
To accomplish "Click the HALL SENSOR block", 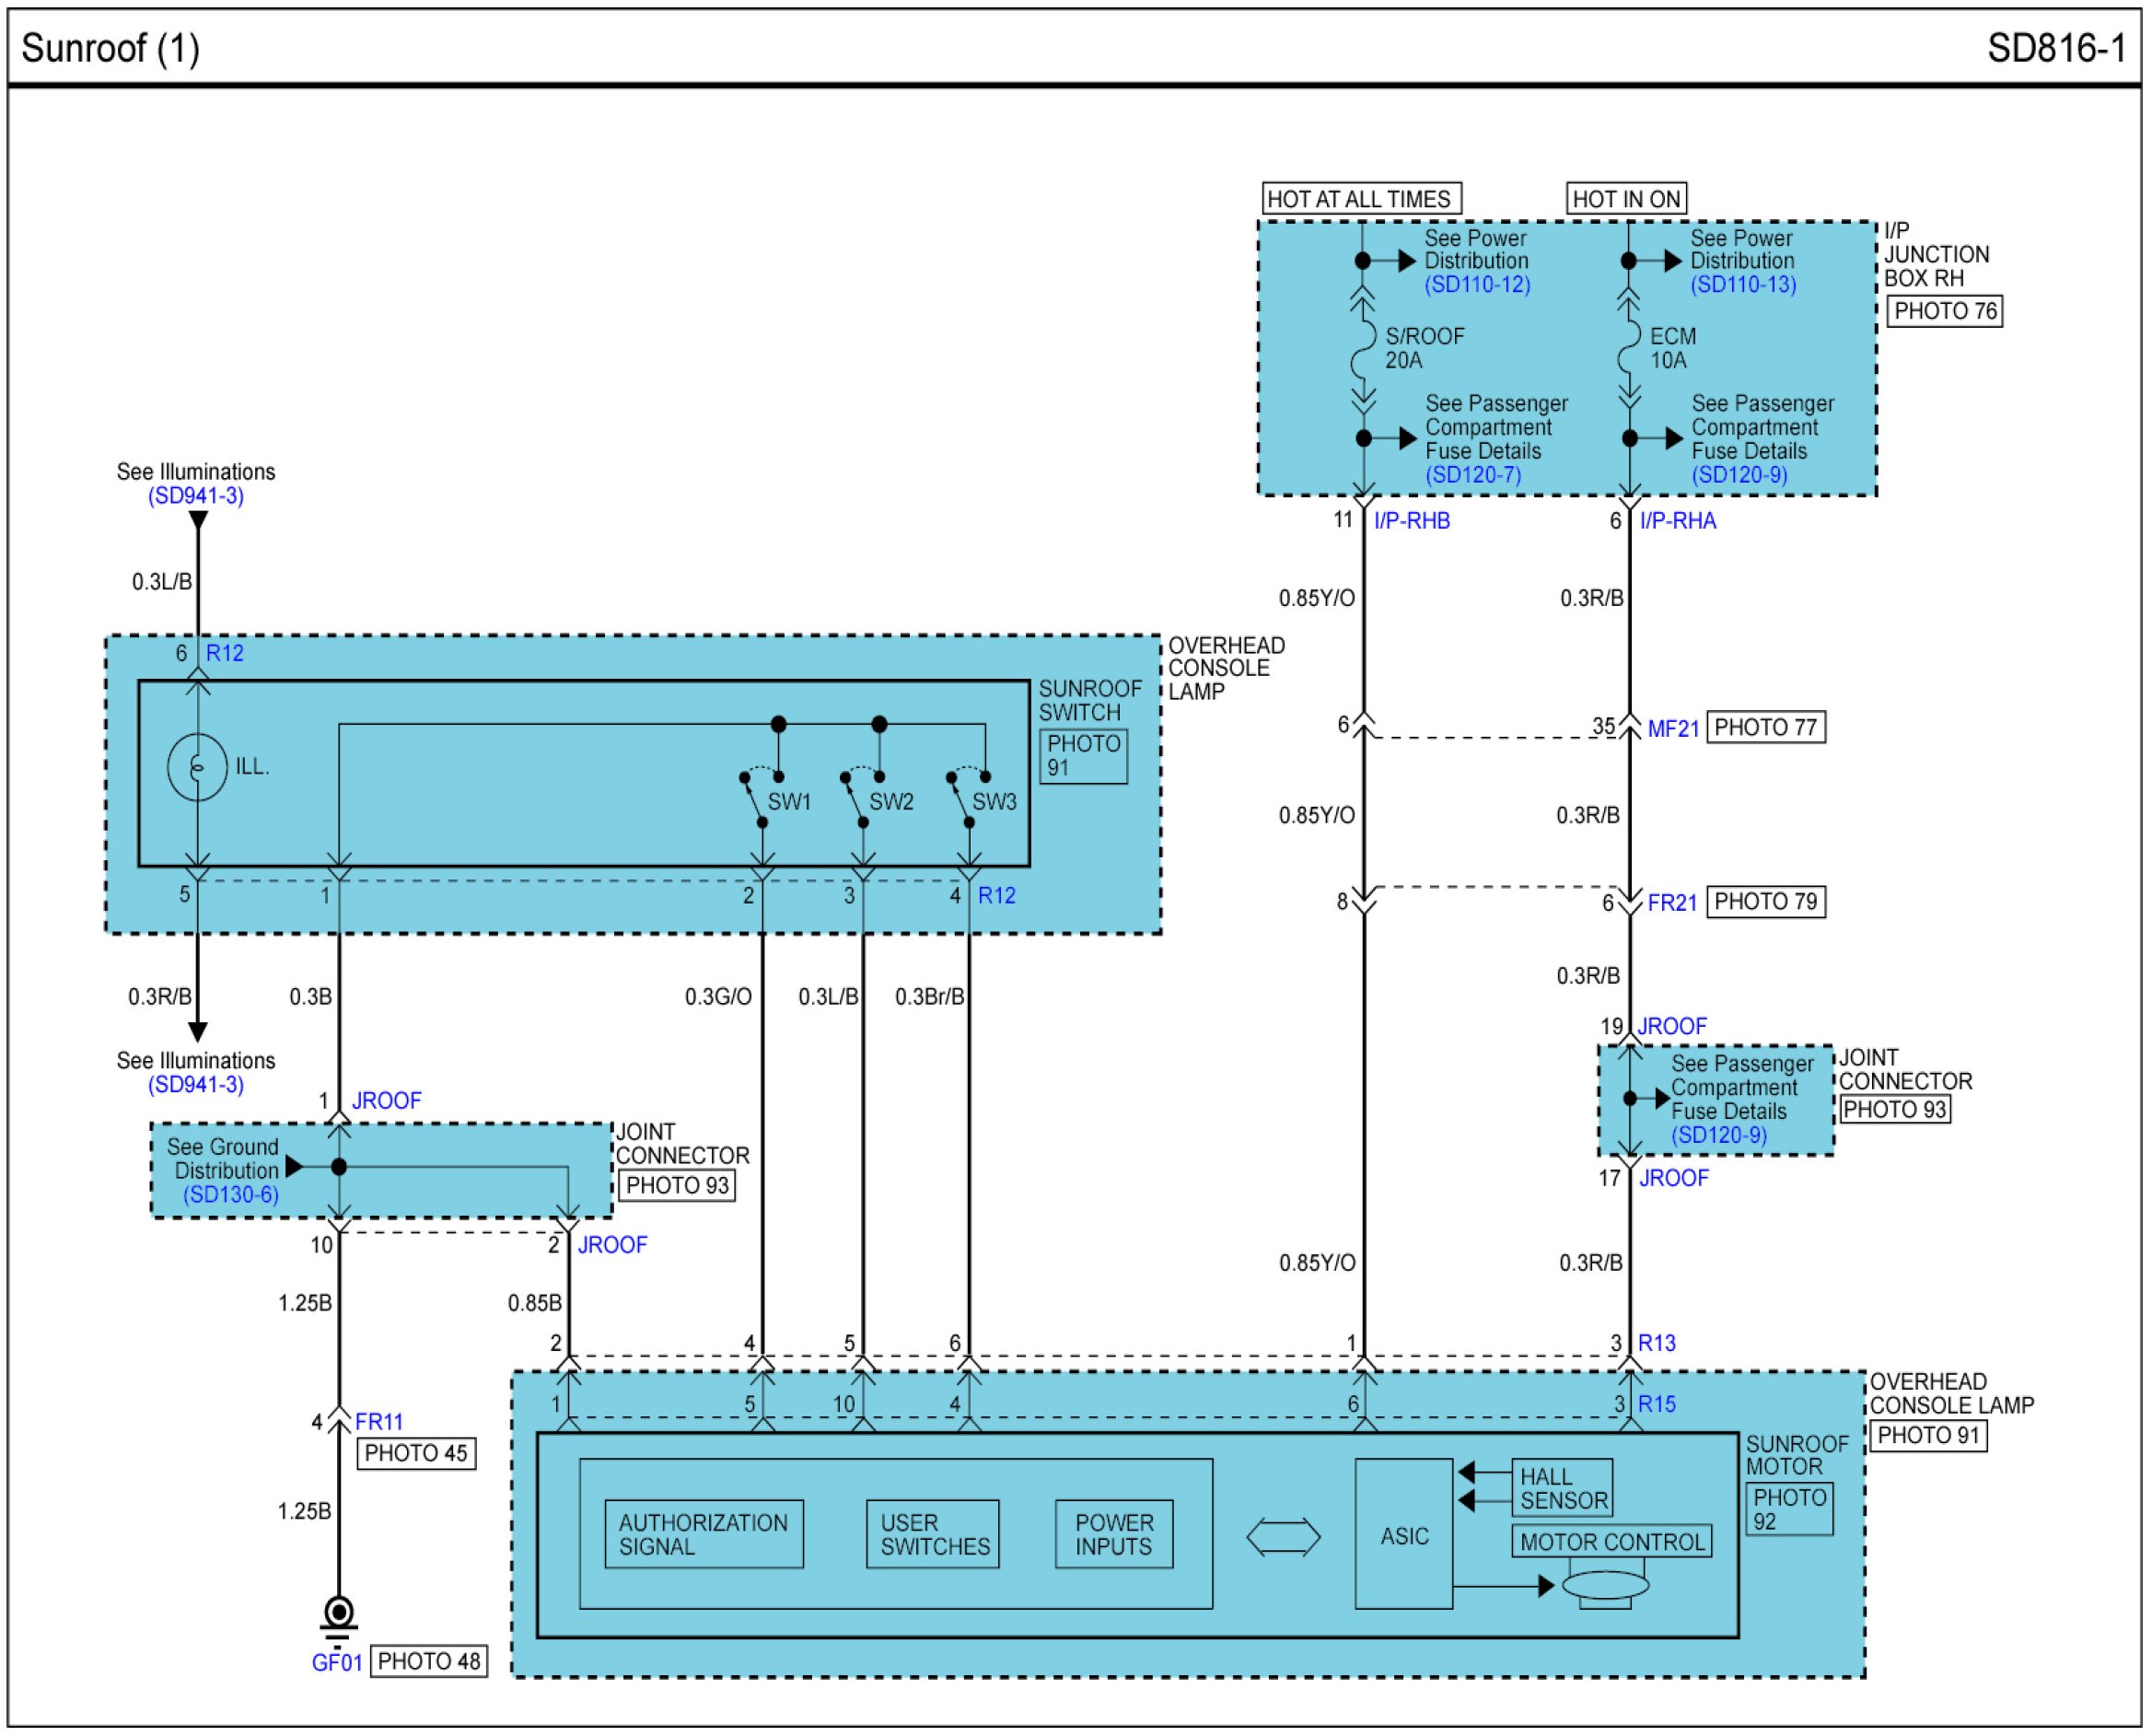I will coord(1562,1488).
